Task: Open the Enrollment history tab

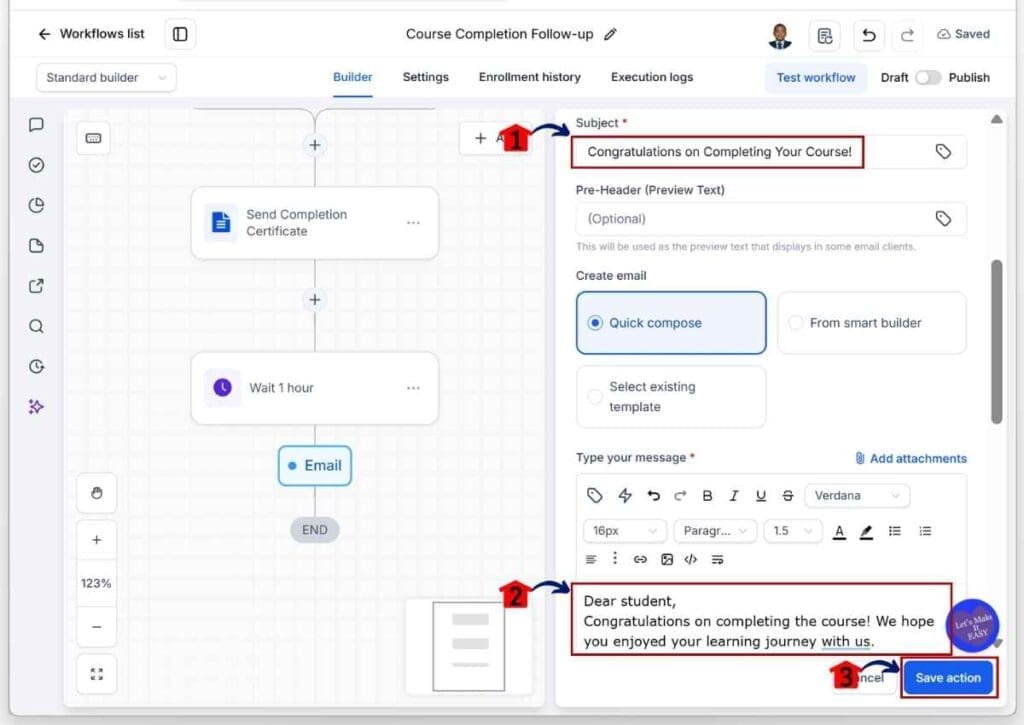Action: coord(530,77)
